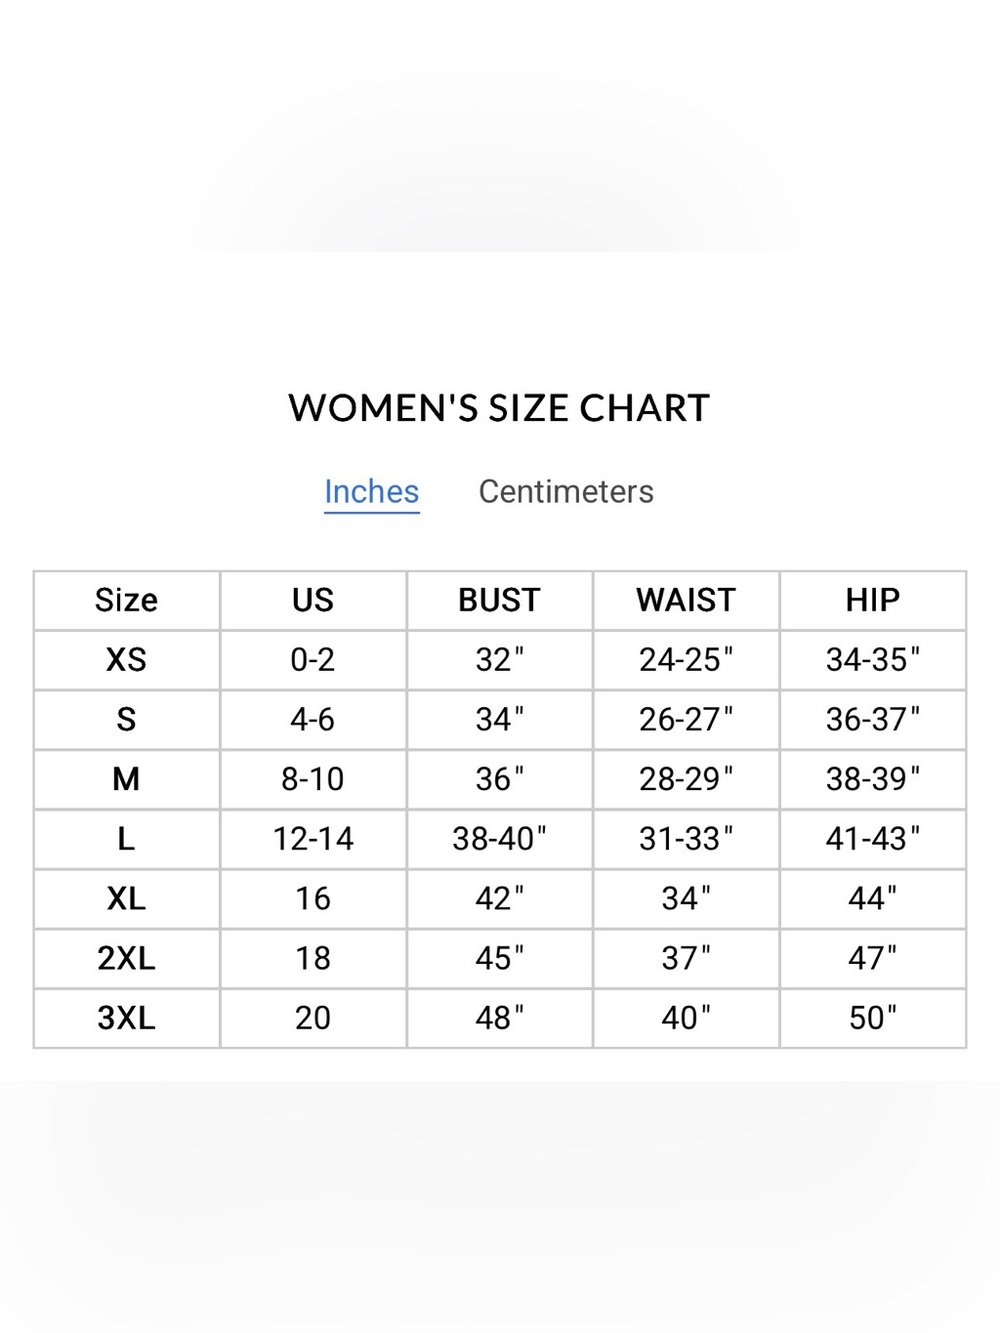Click the 2XL size row label
This screenshot has height=1333, width=1000.
126,958
